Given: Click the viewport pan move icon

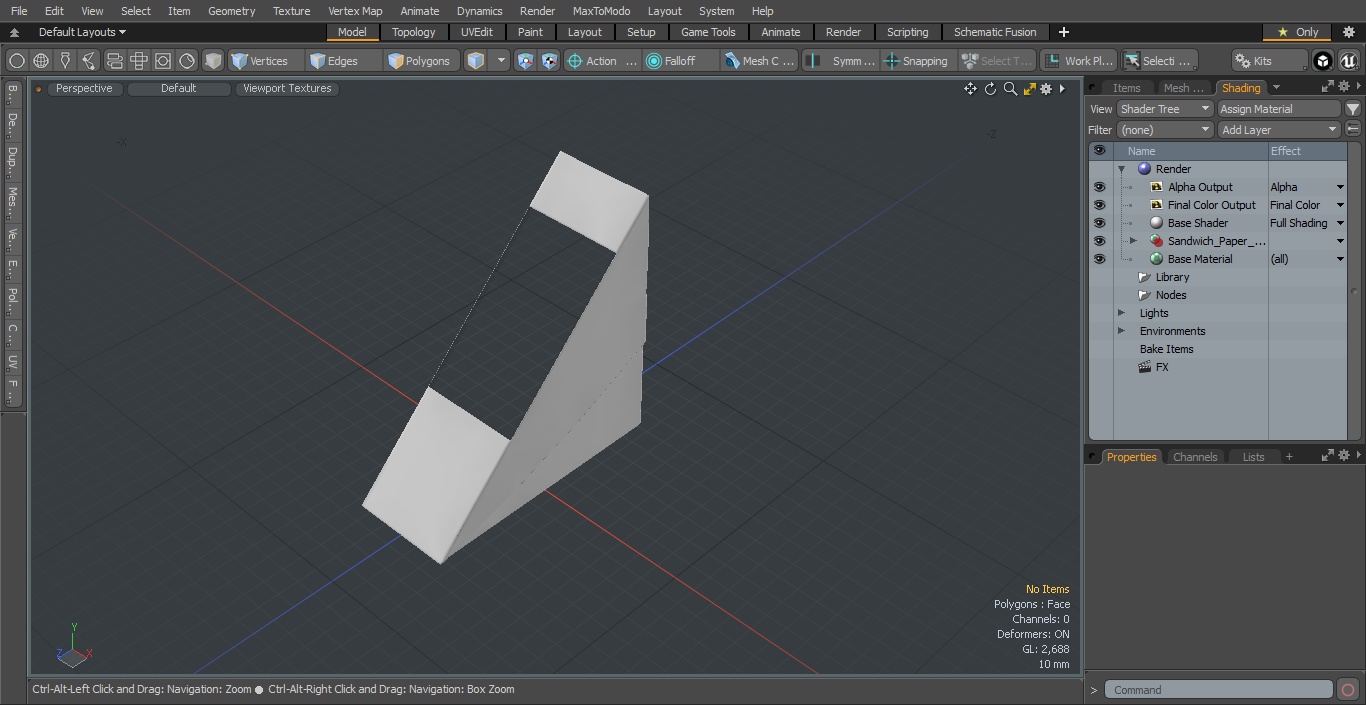Looking at the screenshot, I should [970, 89].
